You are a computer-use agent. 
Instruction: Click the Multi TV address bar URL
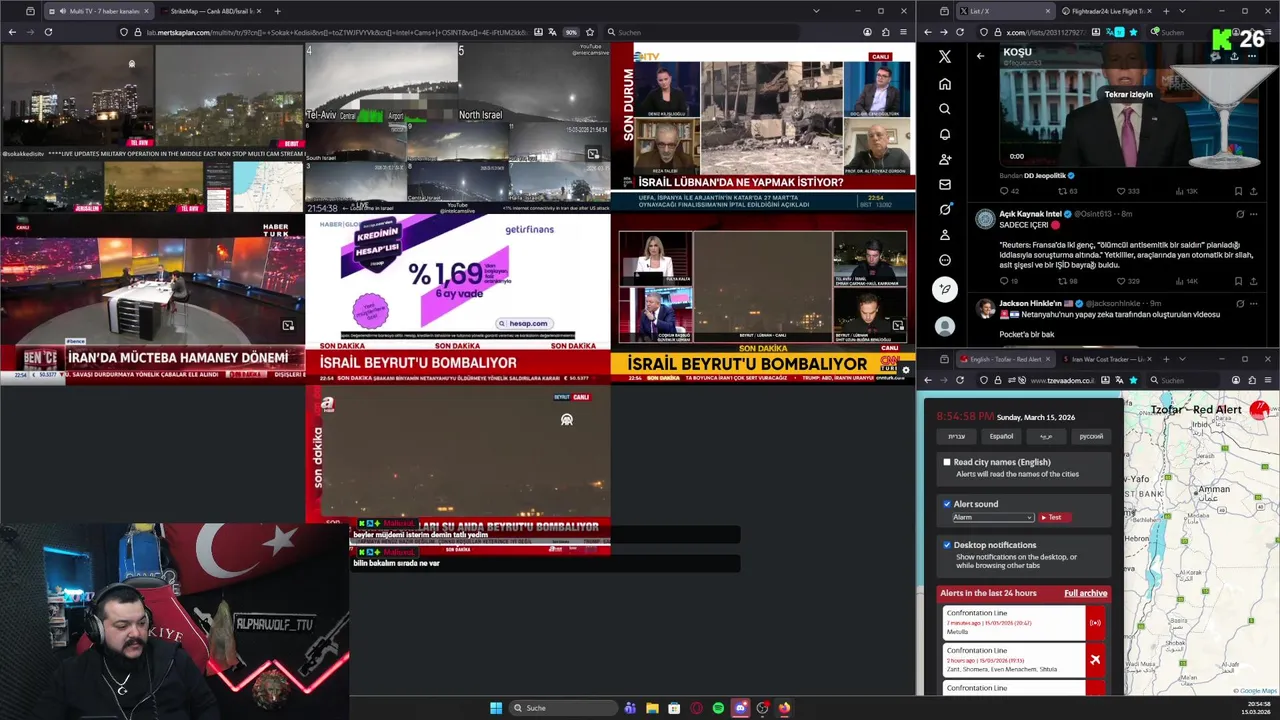[338, 32]
